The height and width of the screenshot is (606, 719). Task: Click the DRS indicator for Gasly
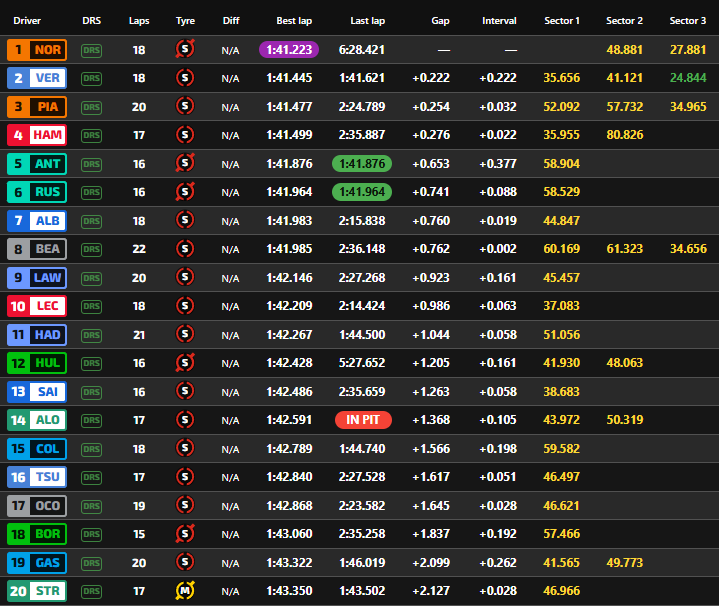[x=92, y=563]
